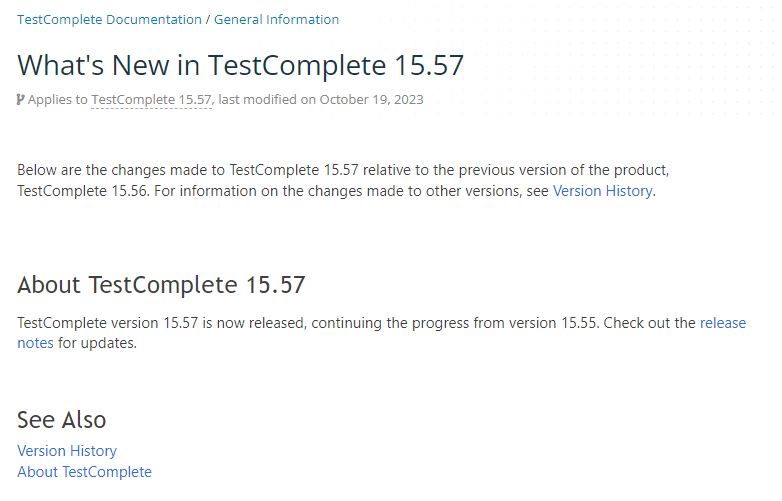The height and width of the screenshot is (501, 782).
Task: Click the About TestComplete 15.57 section heading
Action: click(x=161, y=285)
